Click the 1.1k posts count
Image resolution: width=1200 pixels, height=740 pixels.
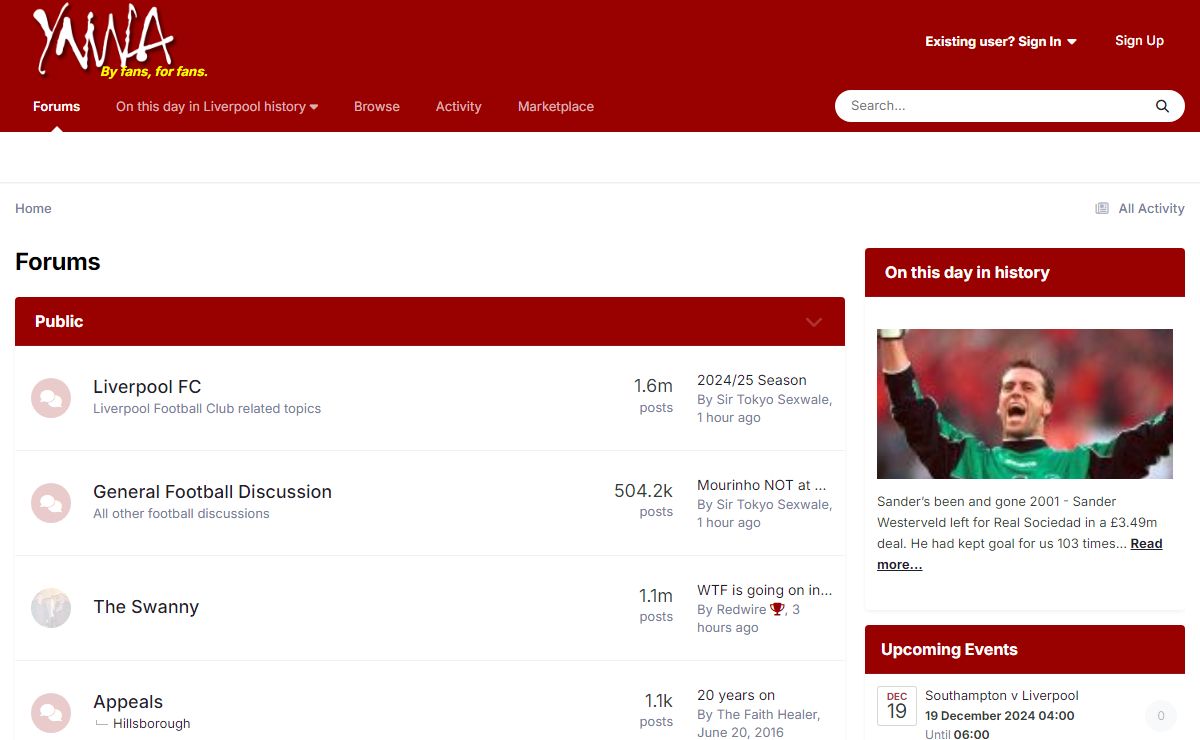click(x=659, y=701)
